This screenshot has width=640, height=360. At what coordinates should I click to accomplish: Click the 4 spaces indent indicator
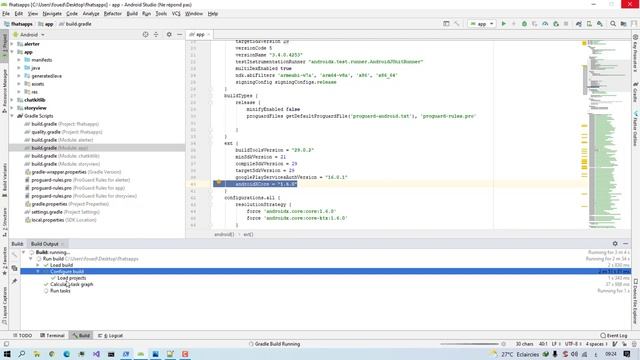point(595,344)
